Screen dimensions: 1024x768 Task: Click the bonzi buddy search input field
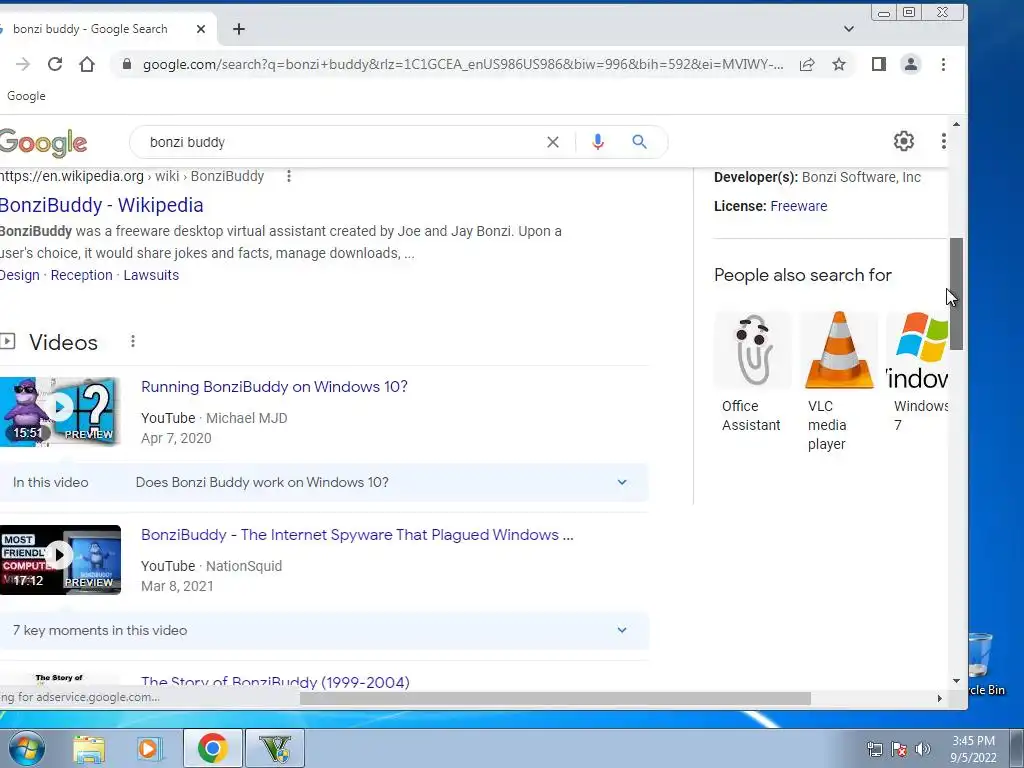pyautogui.click(x=340, y=142)
